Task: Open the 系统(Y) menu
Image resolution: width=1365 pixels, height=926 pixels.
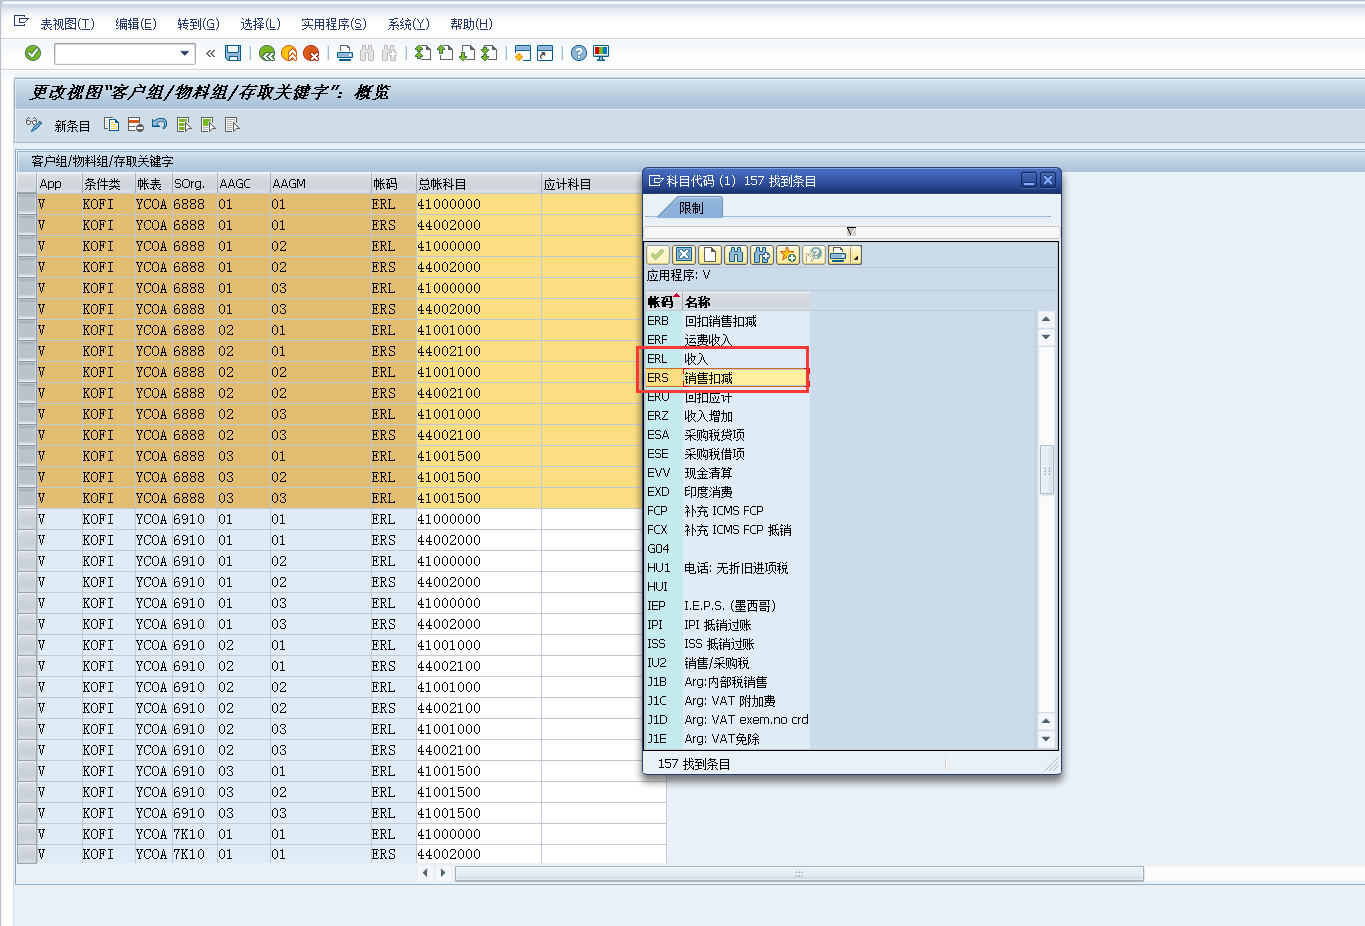Action: 407,23
